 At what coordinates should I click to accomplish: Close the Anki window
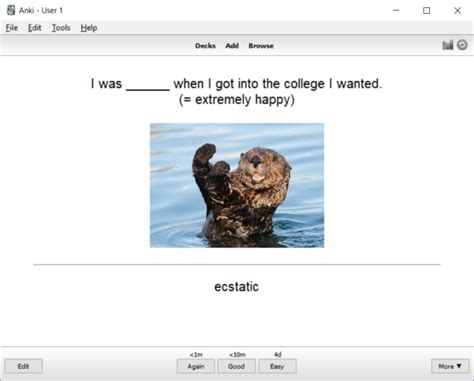tap(457, 10)
